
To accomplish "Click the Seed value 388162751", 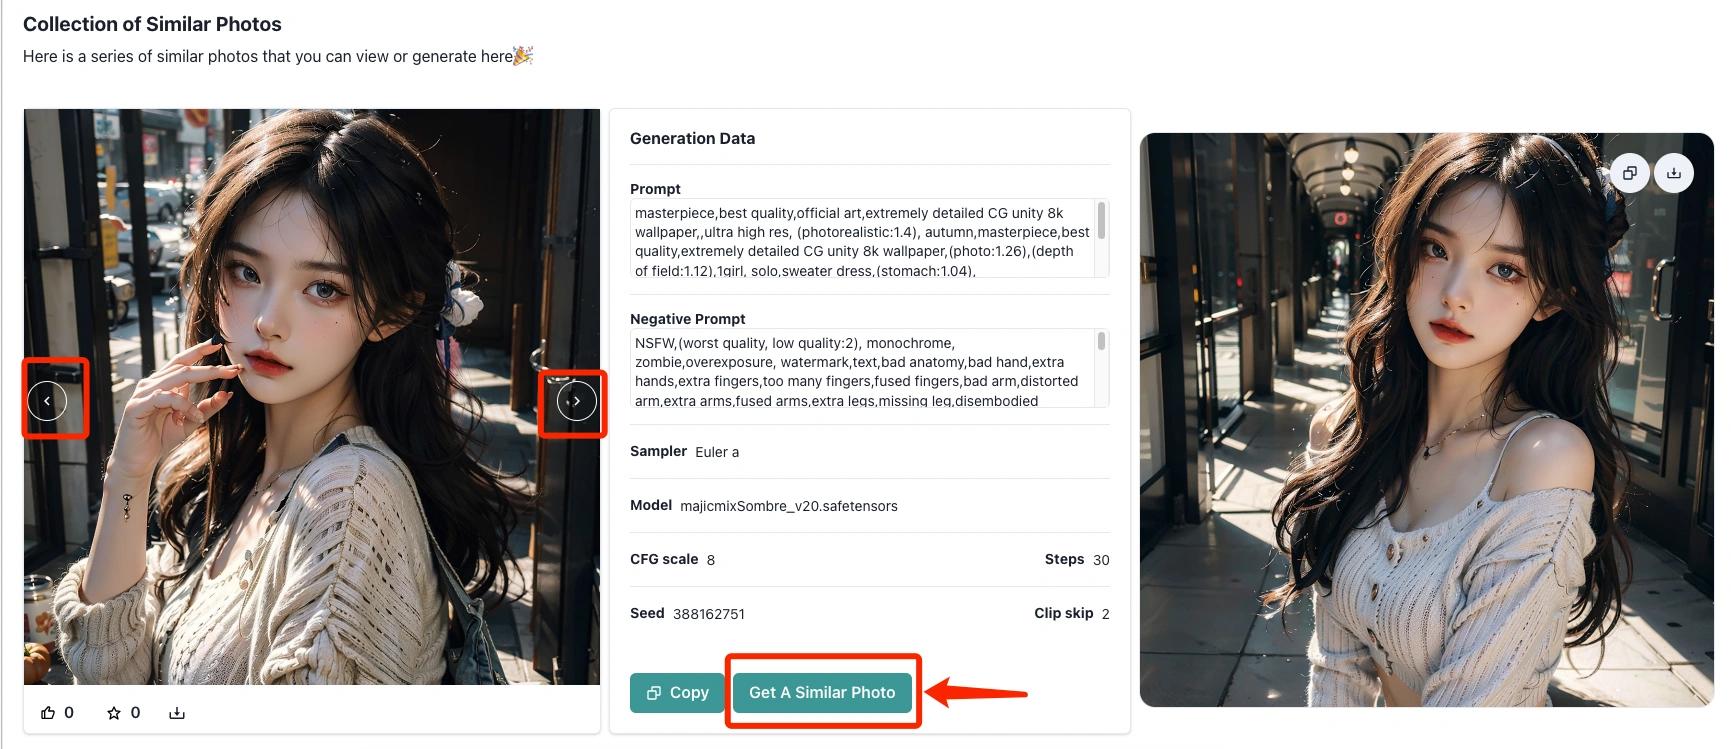I will (708, 614).
